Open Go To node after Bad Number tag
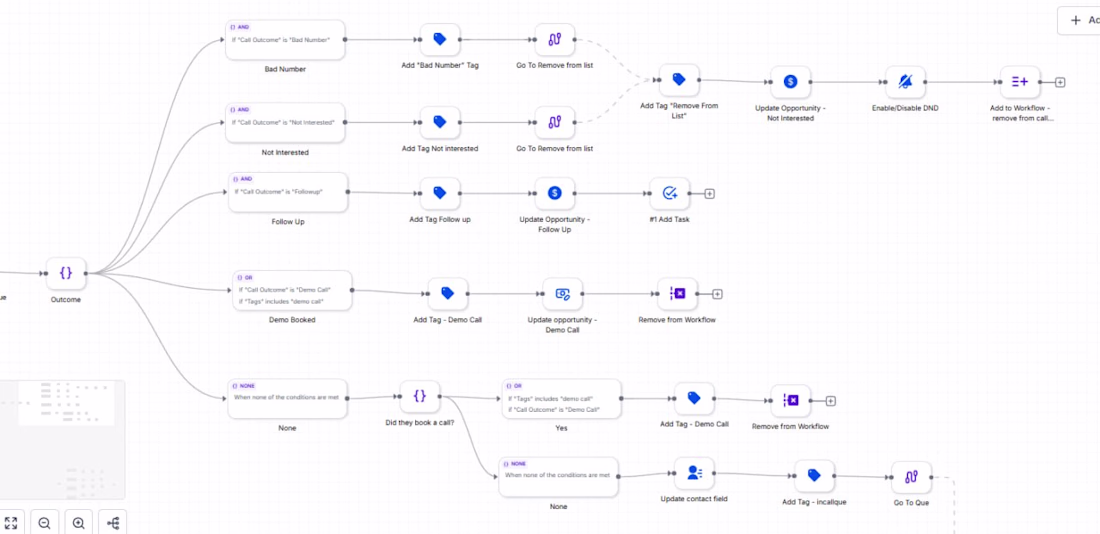 tap(555, 40)
